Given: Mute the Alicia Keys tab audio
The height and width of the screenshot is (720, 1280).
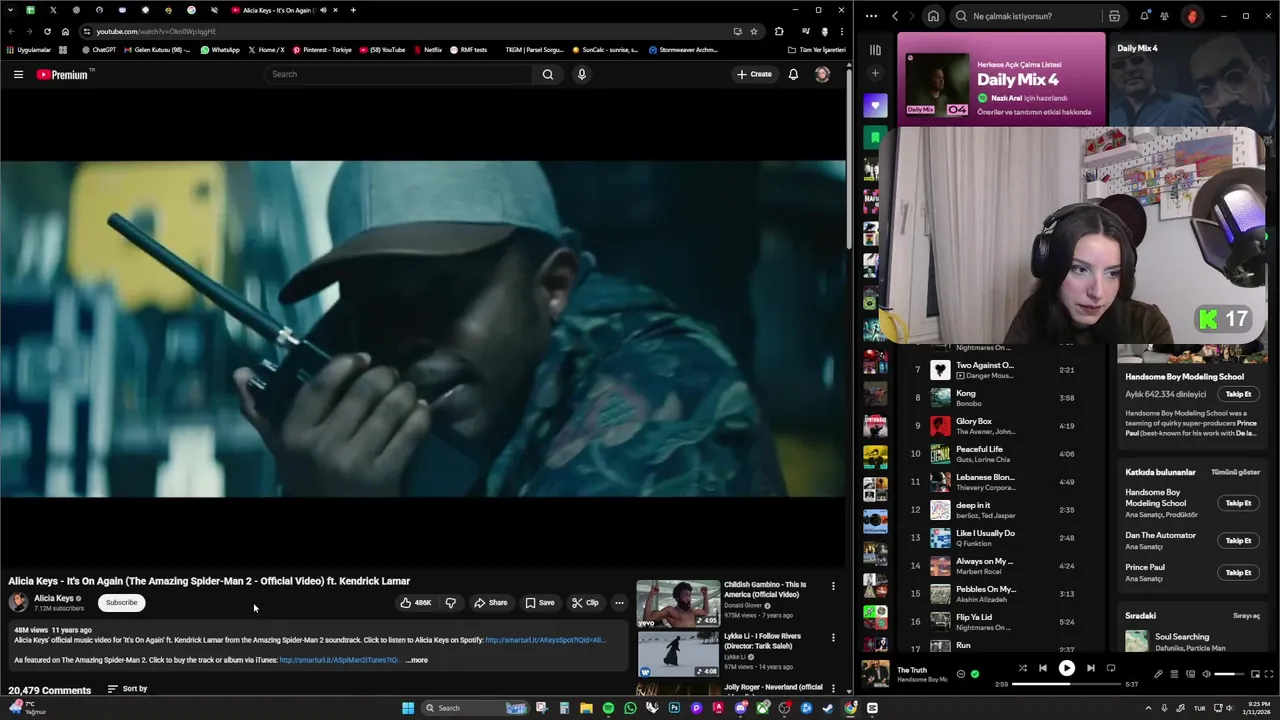Looking at the screenshot, I should click(x=323, y=10).
